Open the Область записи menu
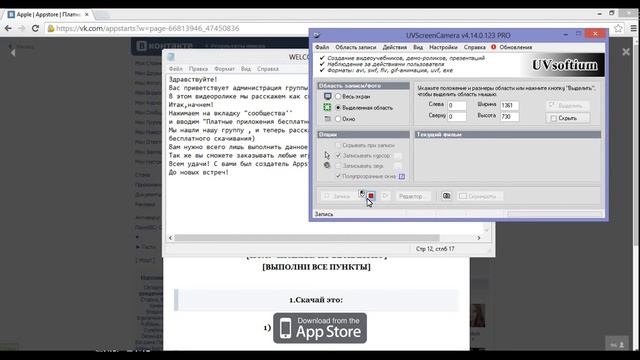Image resolution: width=640 pixels, height=360 pixels. [x=356, y=47]
